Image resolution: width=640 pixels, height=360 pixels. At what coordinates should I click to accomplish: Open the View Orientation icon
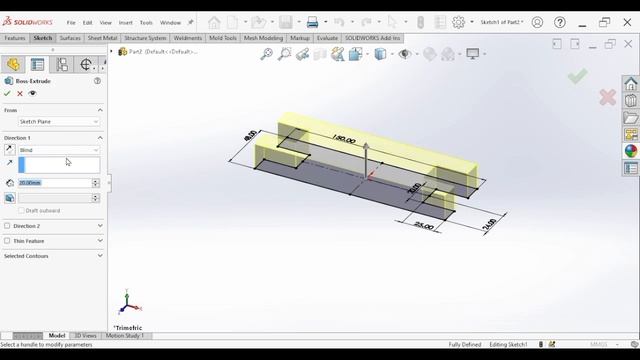coord(356,54)
